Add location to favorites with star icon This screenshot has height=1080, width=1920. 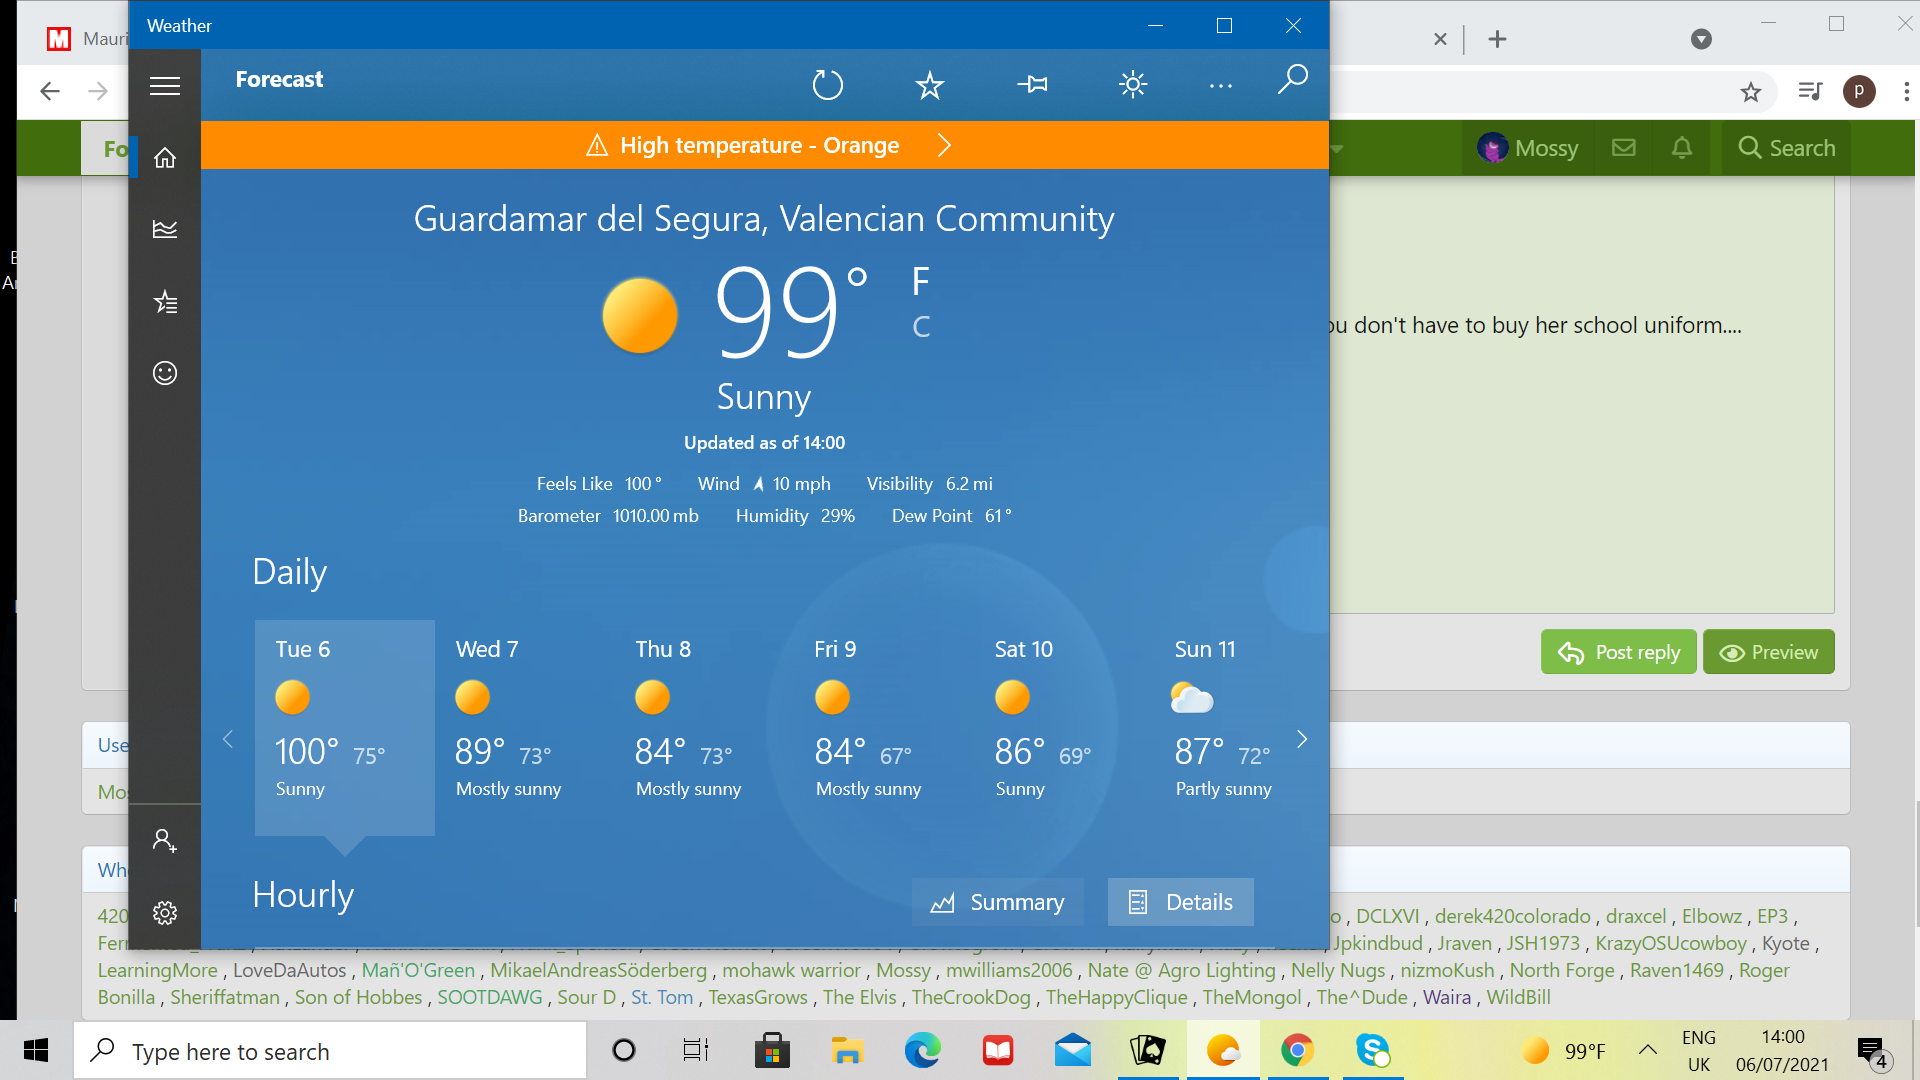click(930, 85)
